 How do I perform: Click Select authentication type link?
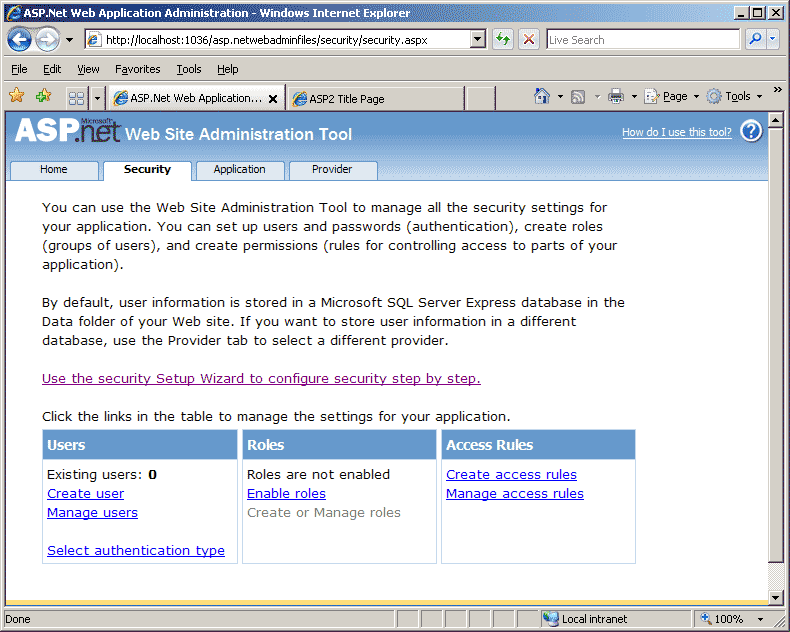click(x=136, y=550)
